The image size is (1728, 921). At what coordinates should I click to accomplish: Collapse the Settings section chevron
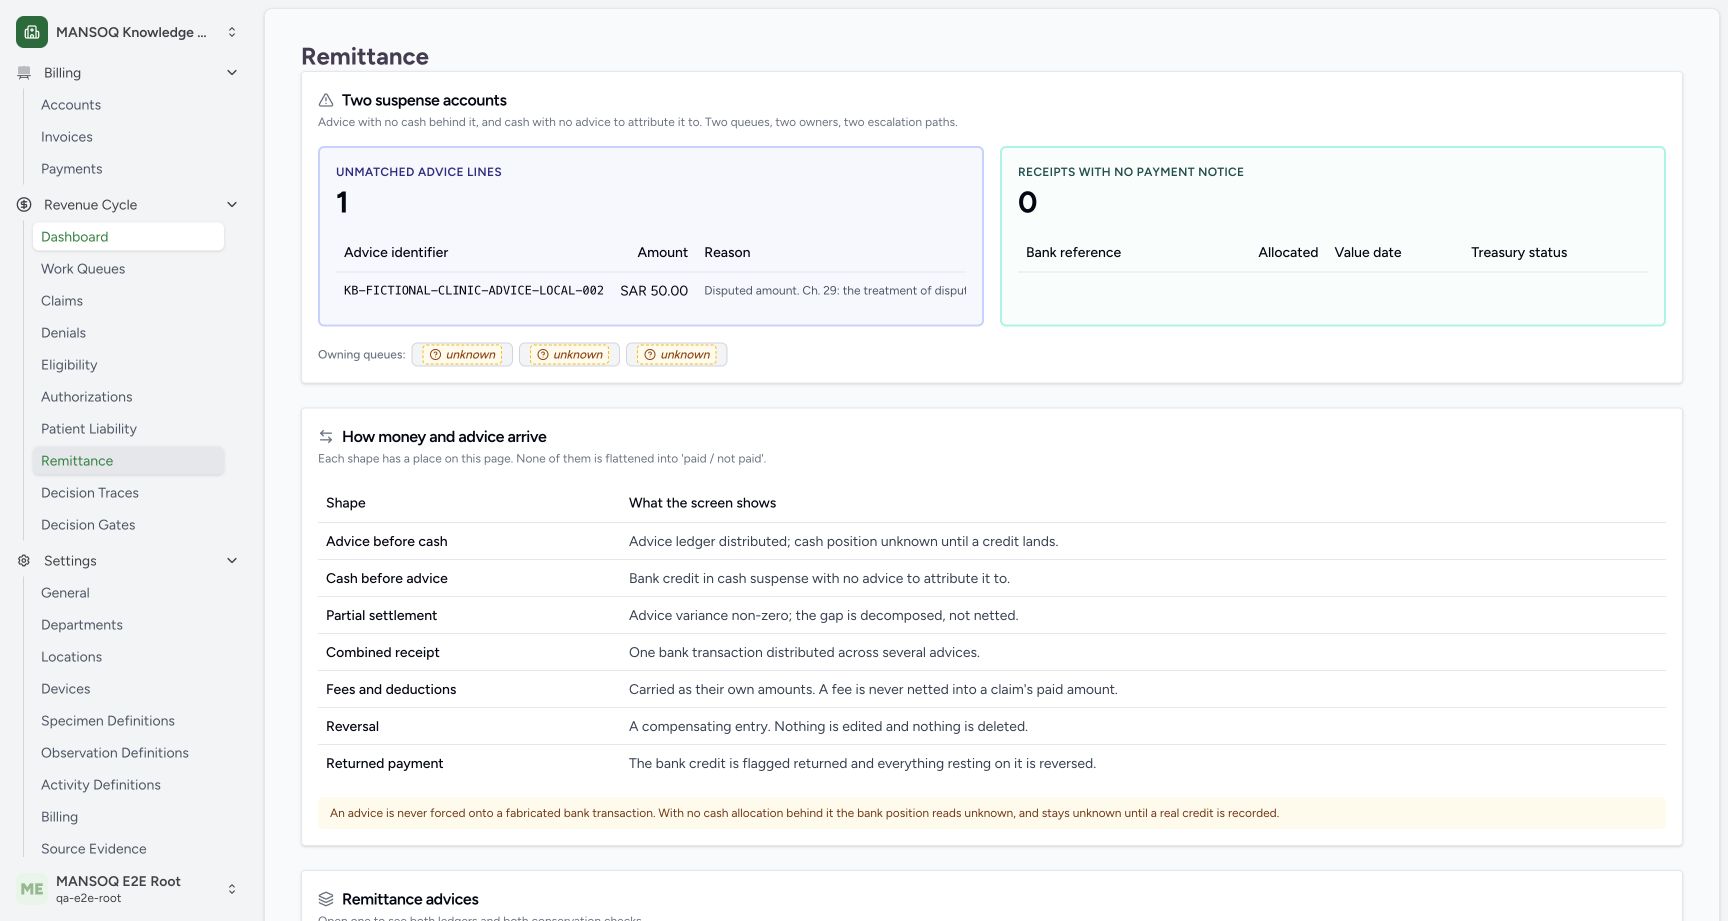pyautogui.click(x=232, y=561)
